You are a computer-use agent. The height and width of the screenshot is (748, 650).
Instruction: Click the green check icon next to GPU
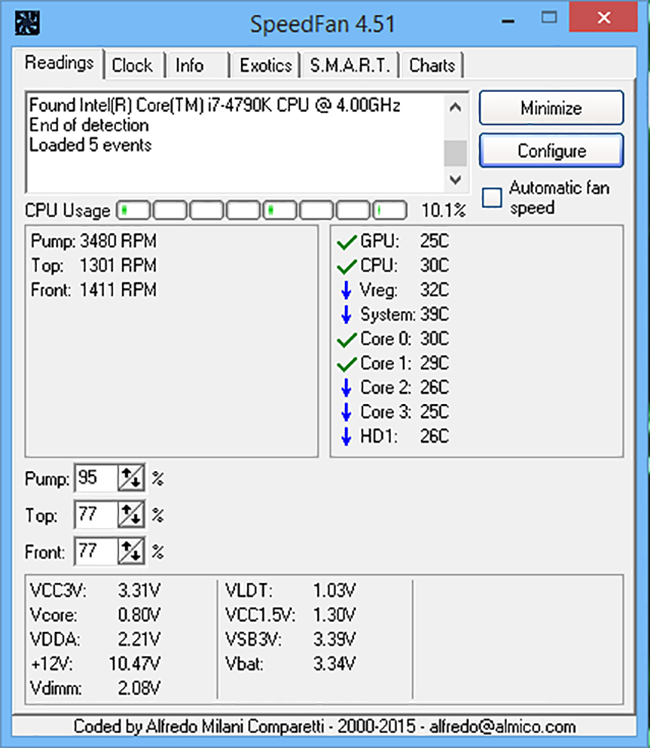[x=347, y=242]
